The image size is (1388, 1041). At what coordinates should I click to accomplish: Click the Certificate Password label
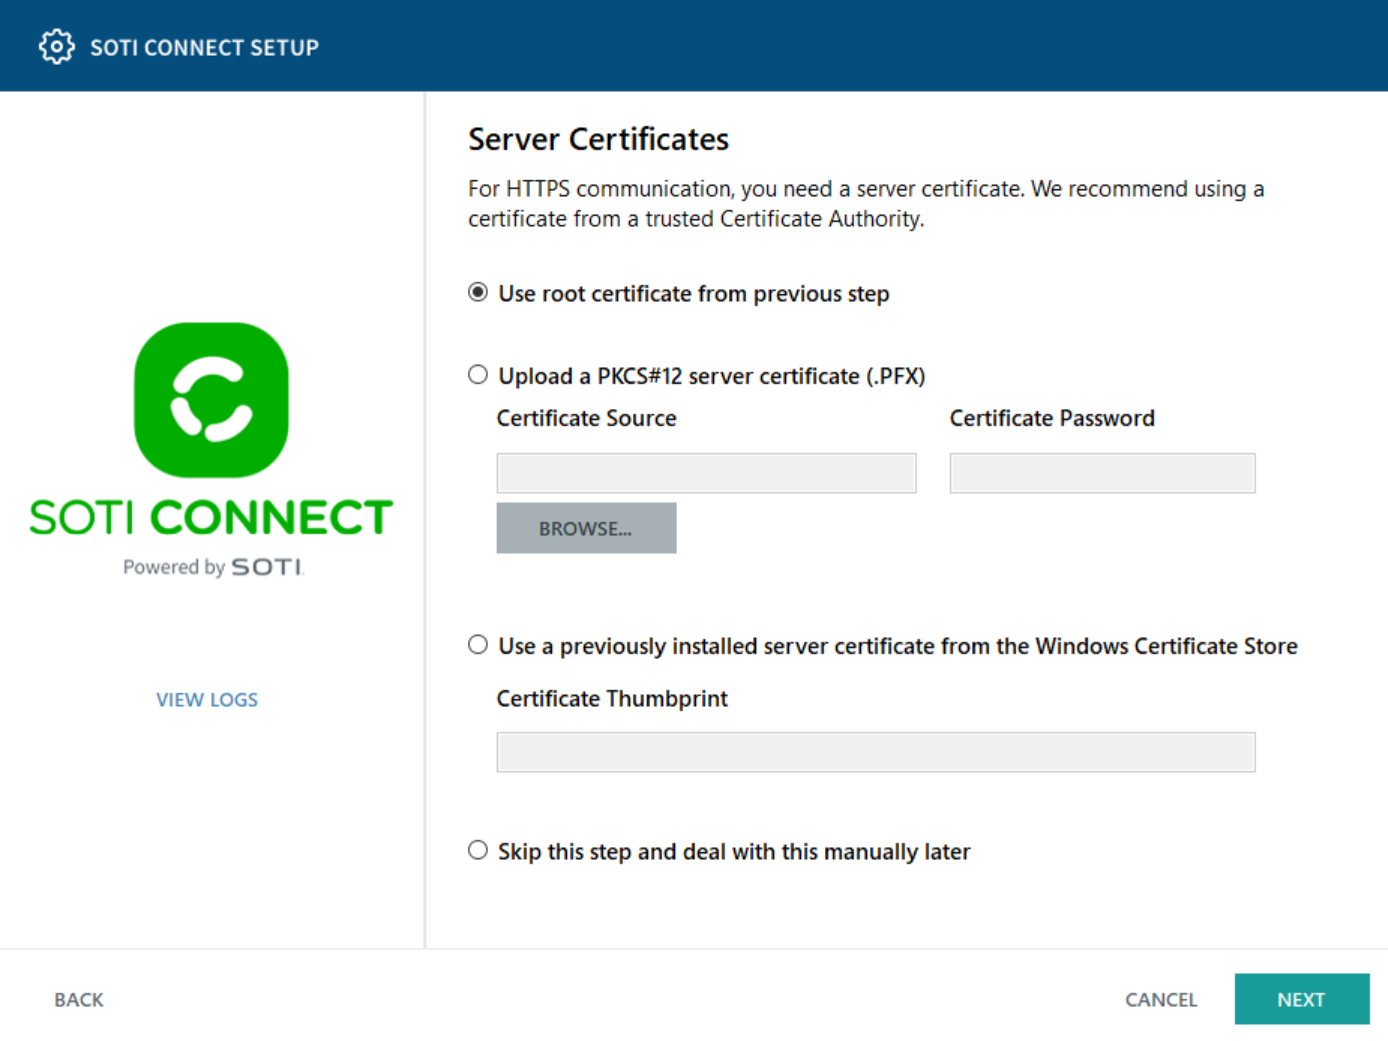tap(1052, 418)
